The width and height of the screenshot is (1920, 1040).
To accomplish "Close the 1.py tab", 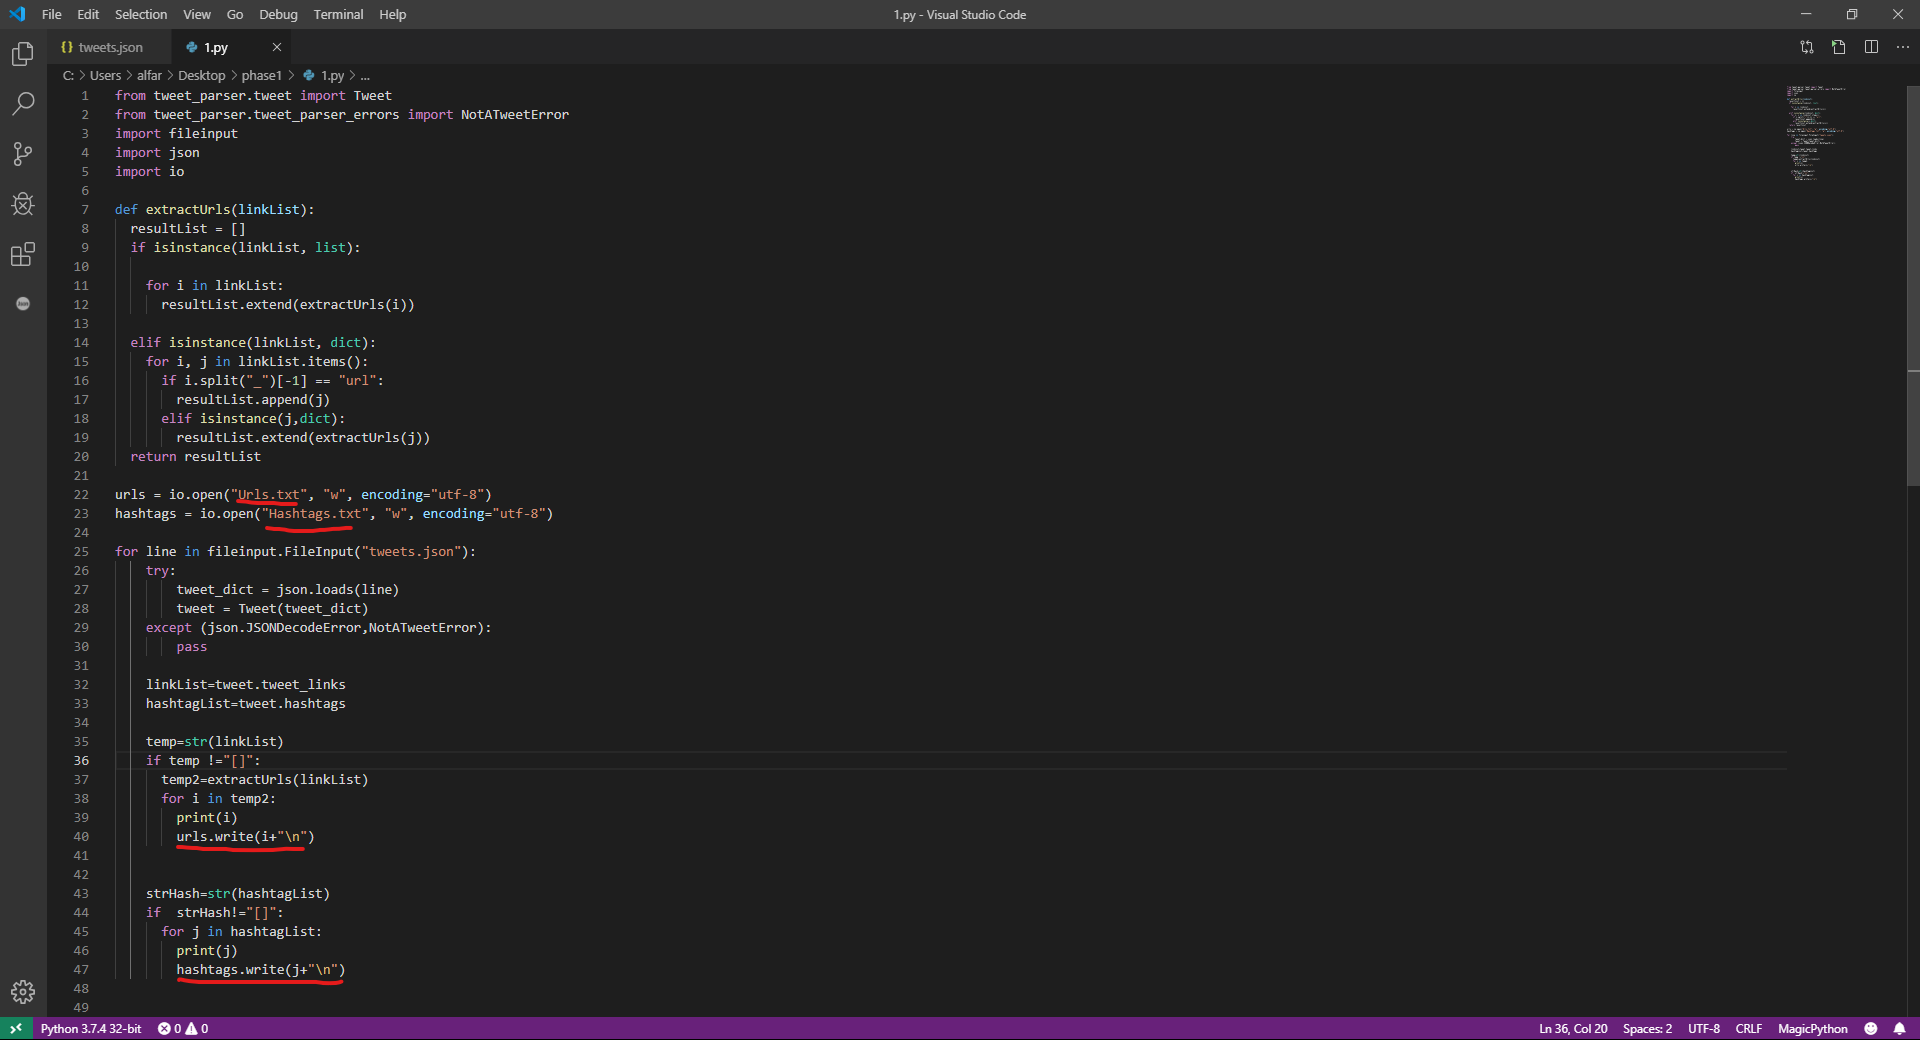I will tap(277, 47).
